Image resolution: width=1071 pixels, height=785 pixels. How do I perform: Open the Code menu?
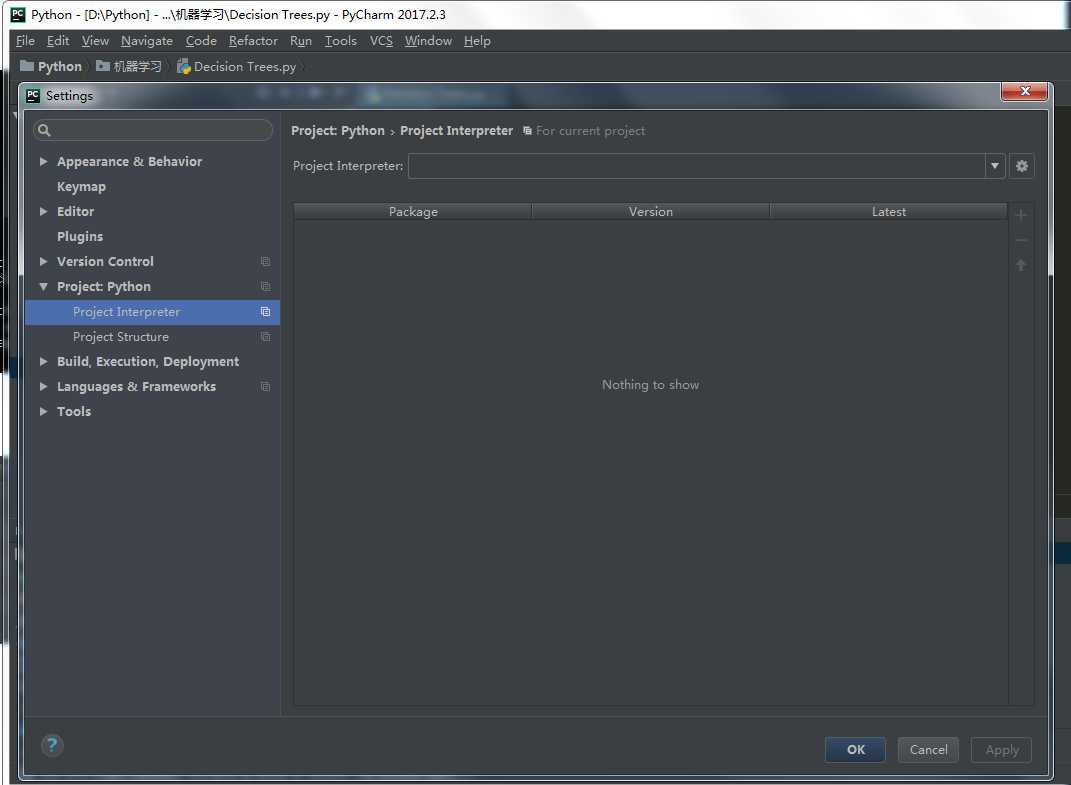point(201,41)
